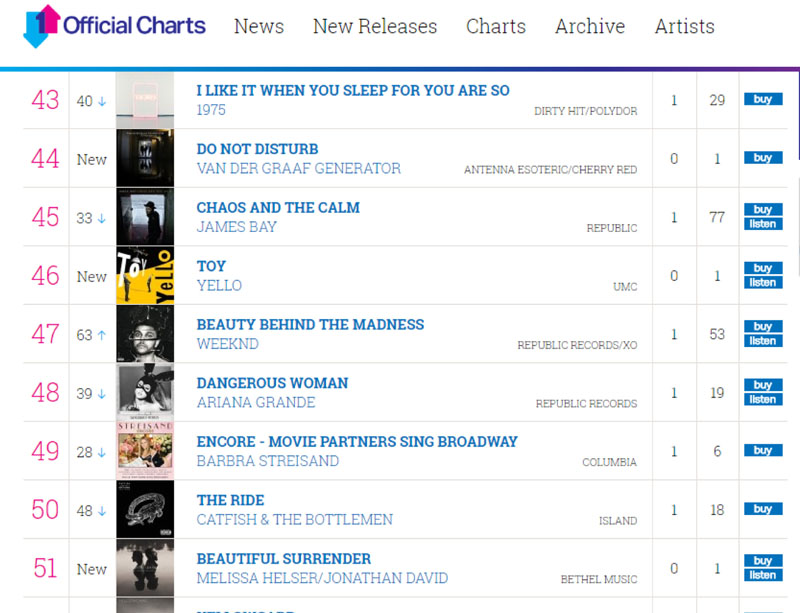Image resolution: width=800 pixels, height=613 pixels.
Task: Open the Beautiful Surrender album title link
Action: (284, 559)
